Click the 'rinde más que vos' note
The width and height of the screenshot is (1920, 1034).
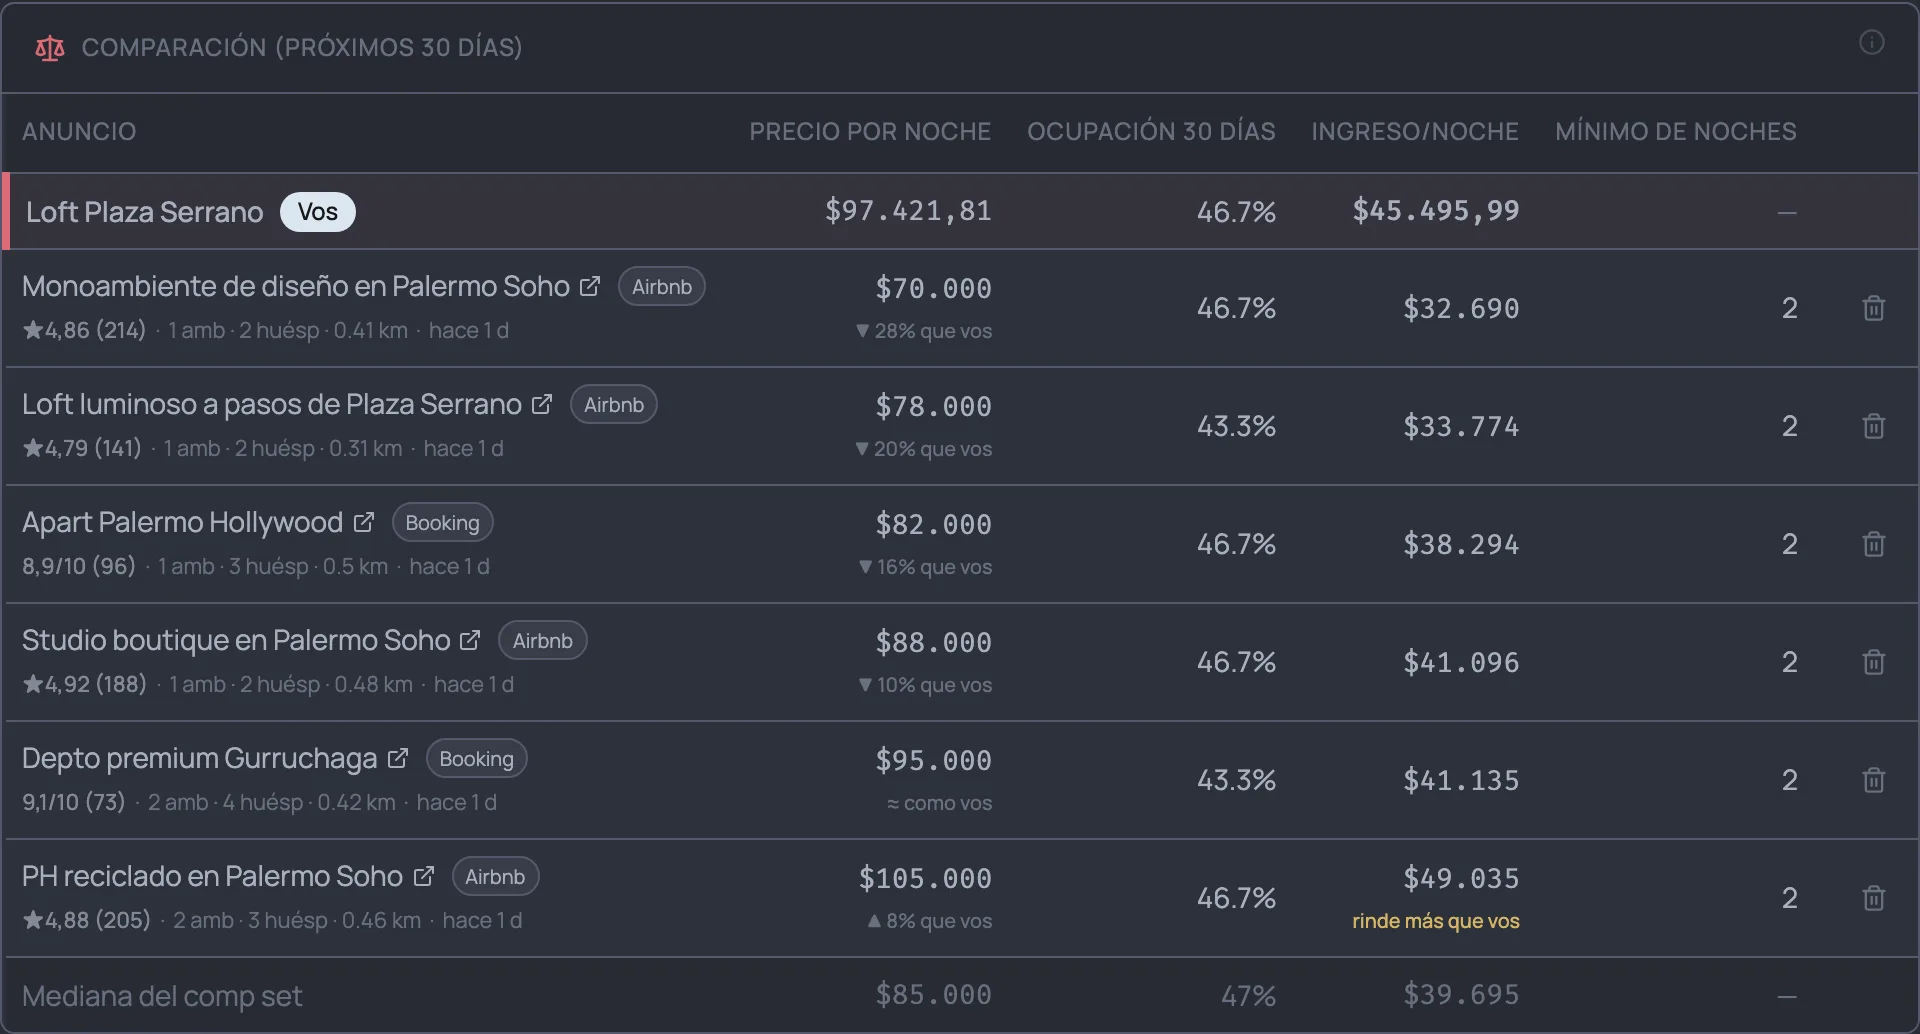pyautogui.click(x=1436, y=921)
